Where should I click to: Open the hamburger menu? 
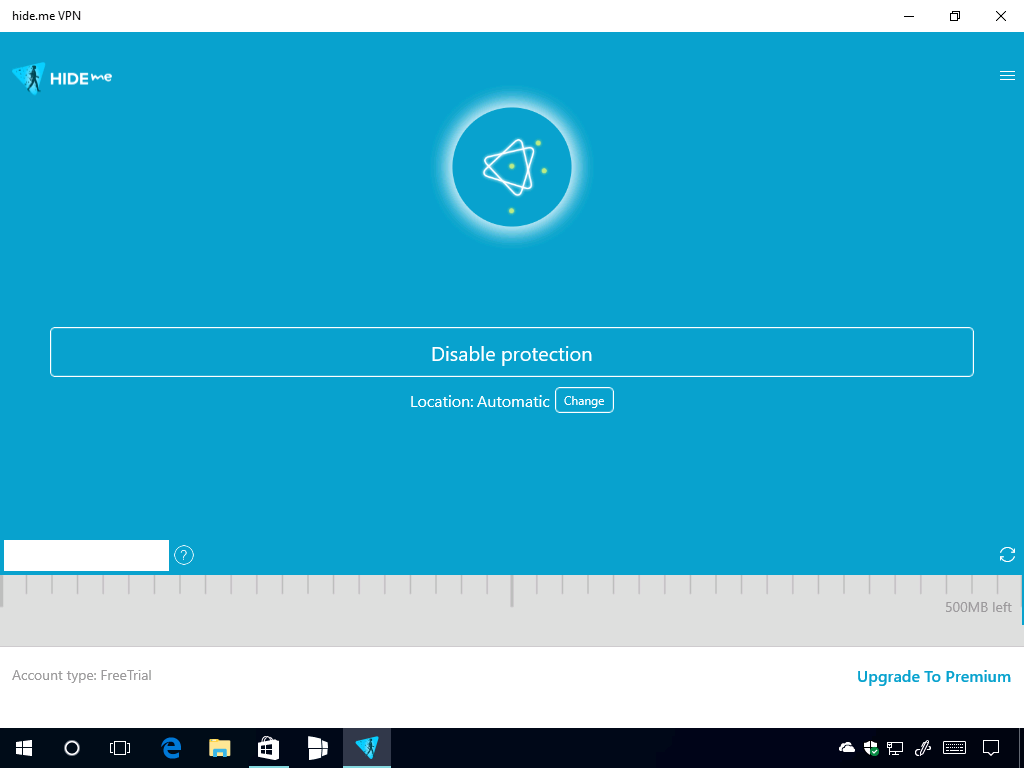tap(1007, 76)
